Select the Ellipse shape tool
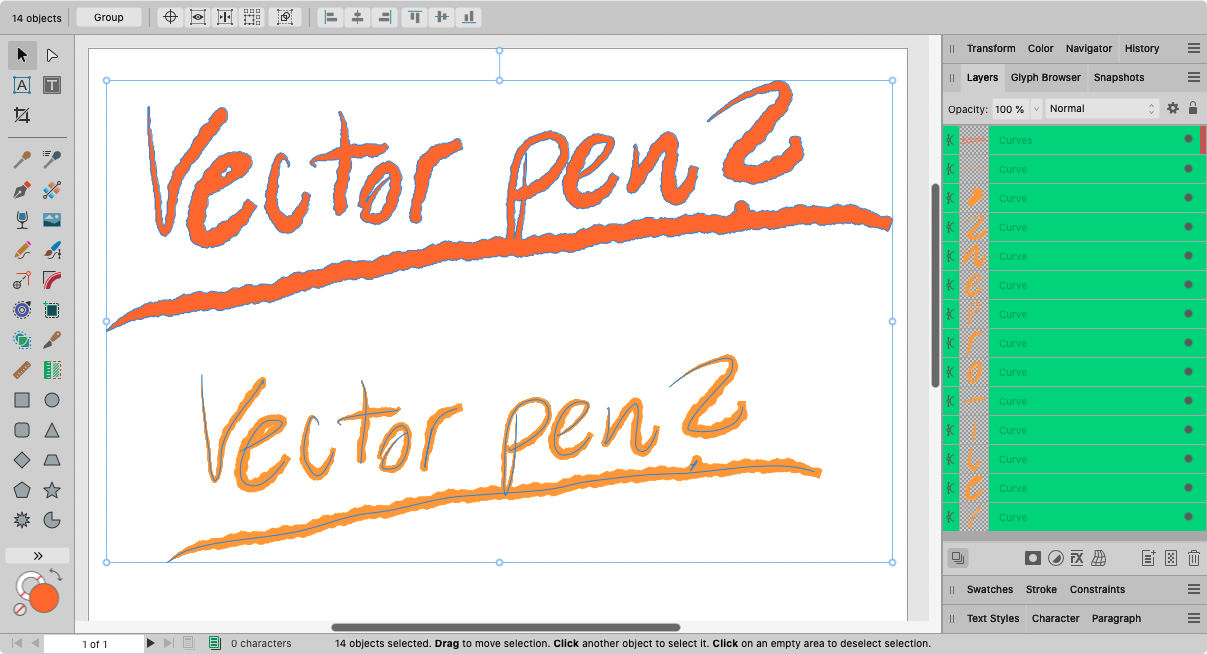Screen dimensions: 1207x654 point(52,400)
